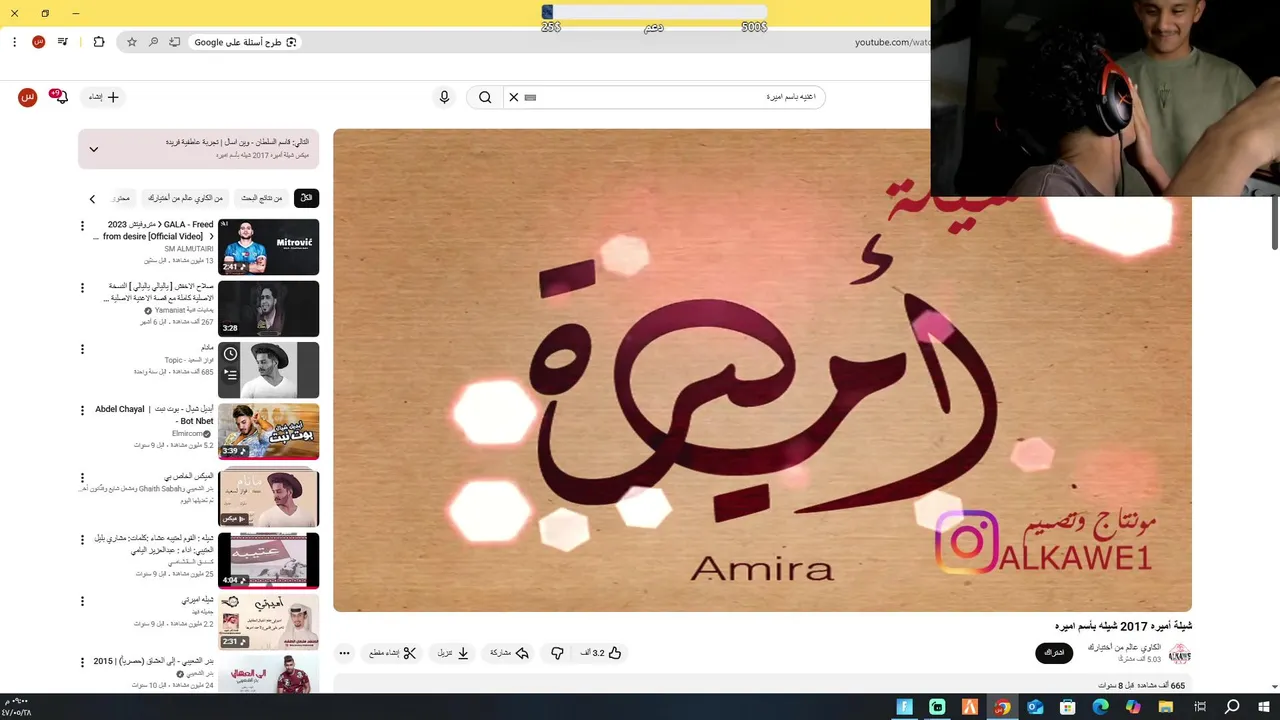Screen dimensions: 1280x720
Task: Open Microsoft Store from the taskbar
Action: tap(1068, 707)
